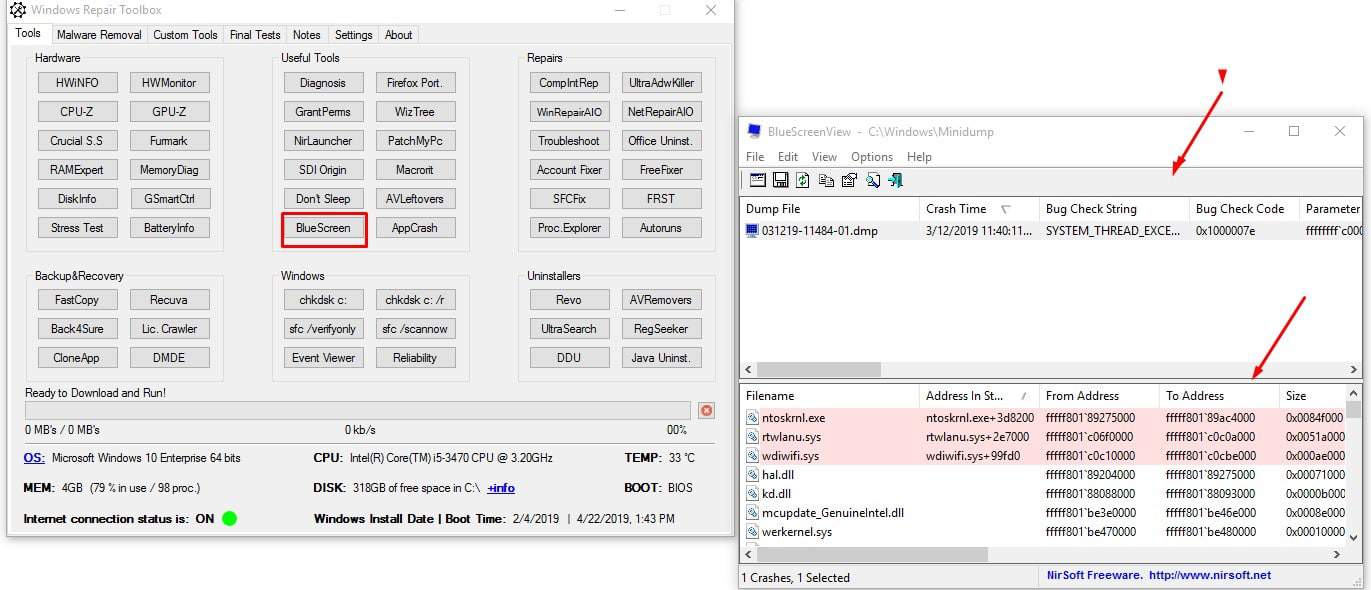Viewport: 1371px width, 590px height.
Task: Open the Help menu in BlueScreenView
Action: pos(919,157)
